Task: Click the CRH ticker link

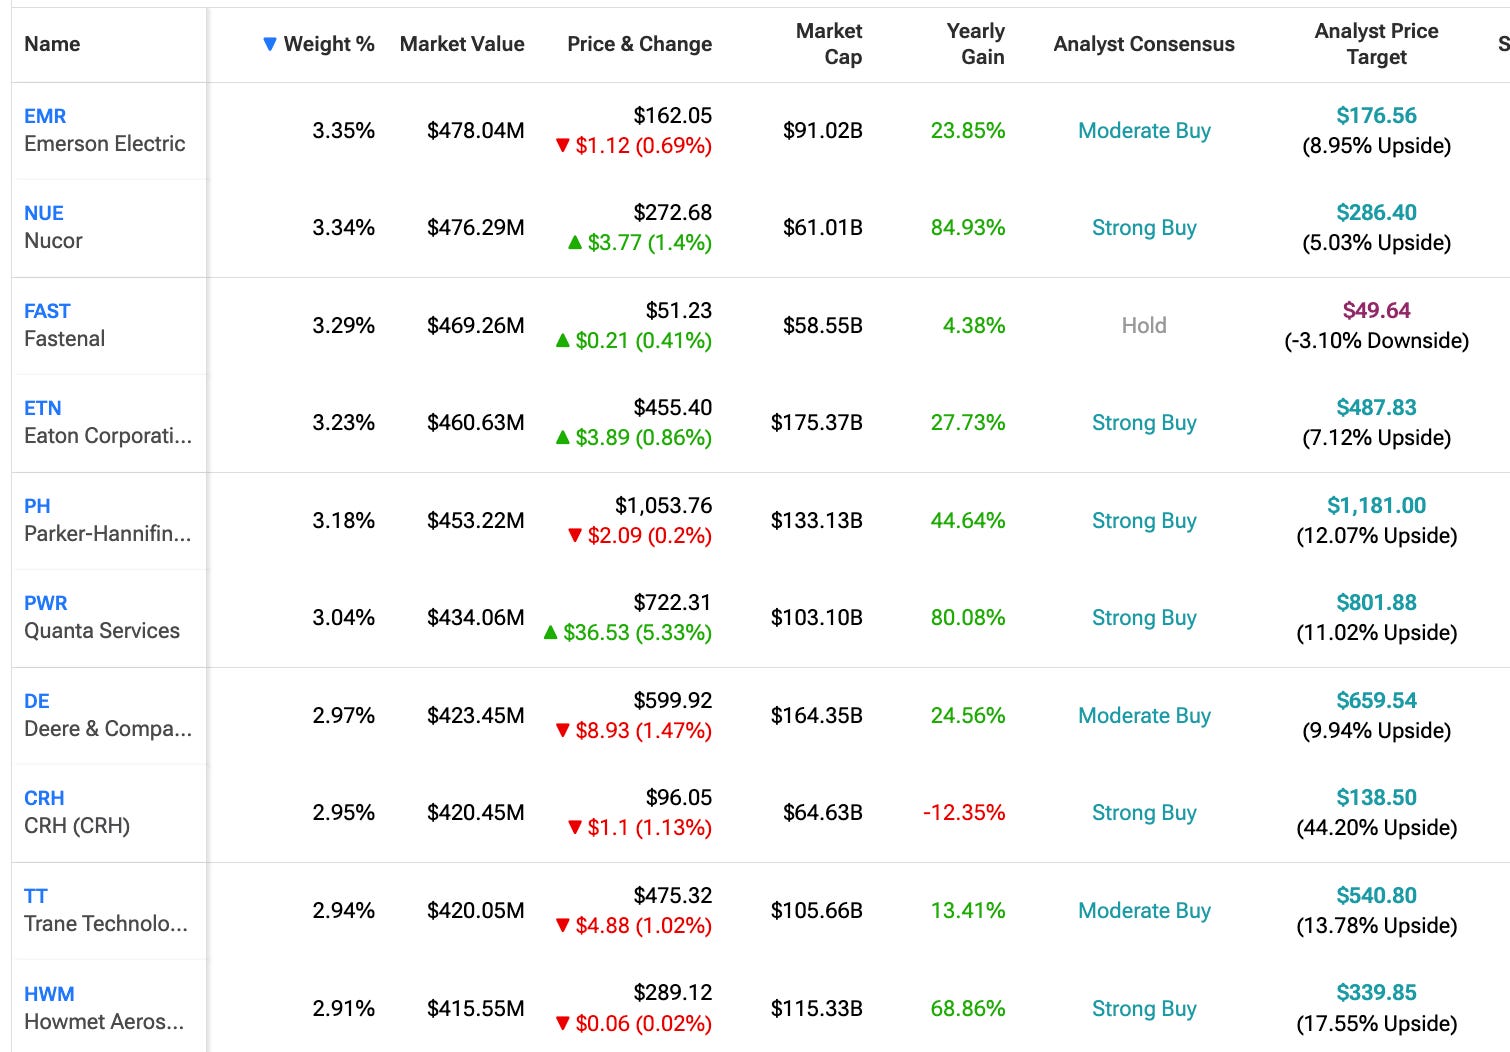Action: pos(44,798)
